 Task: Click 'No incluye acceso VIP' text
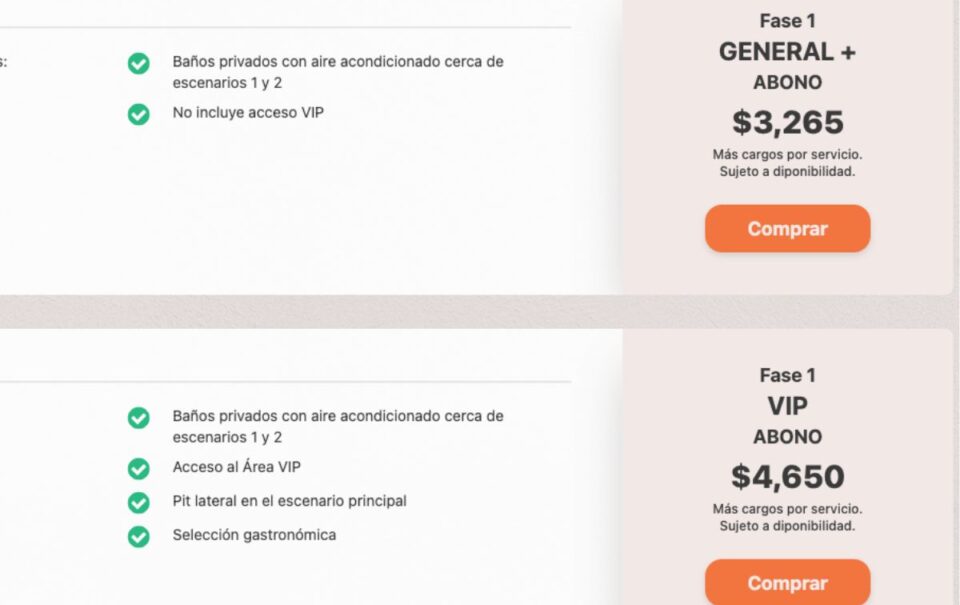tap(248, 113)
